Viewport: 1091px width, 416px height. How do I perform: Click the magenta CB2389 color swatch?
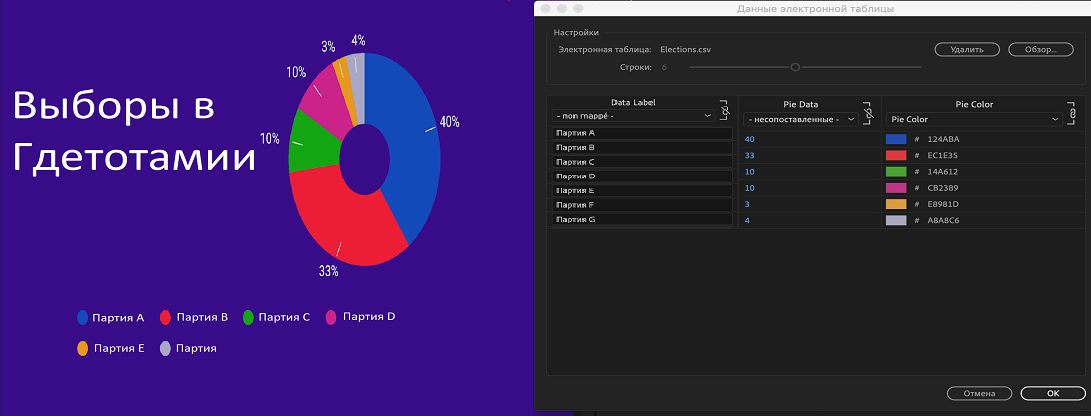[x=895, y=188]
